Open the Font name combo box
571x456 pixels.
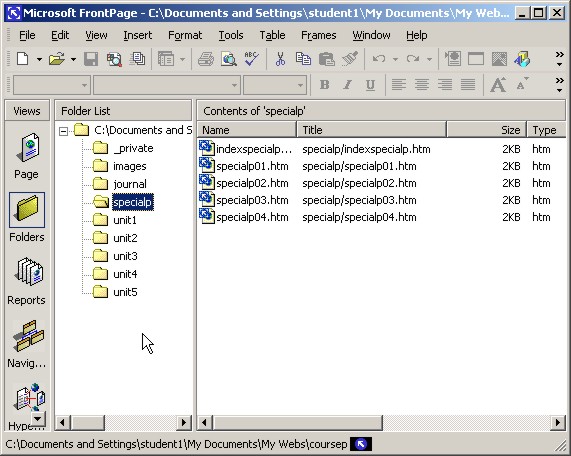click(x=167, y=85)
